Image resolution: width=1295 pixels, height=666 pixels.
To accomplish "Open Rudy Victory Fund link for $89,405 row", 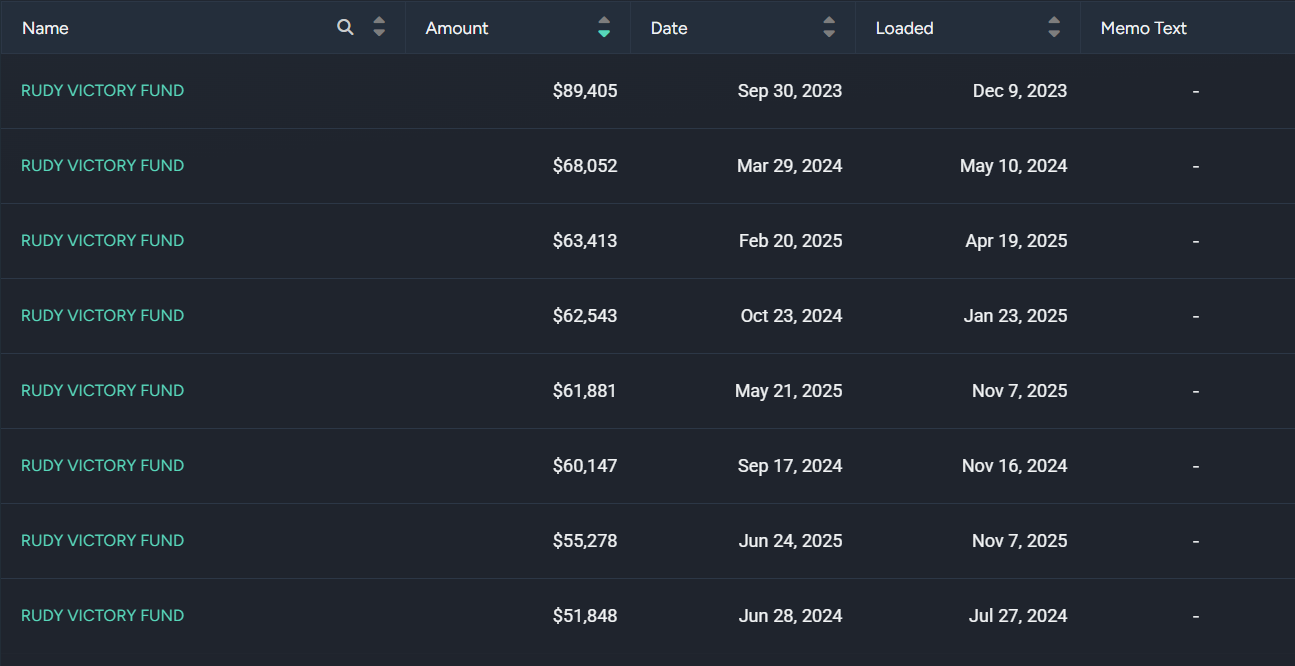I will click(103, 91).
